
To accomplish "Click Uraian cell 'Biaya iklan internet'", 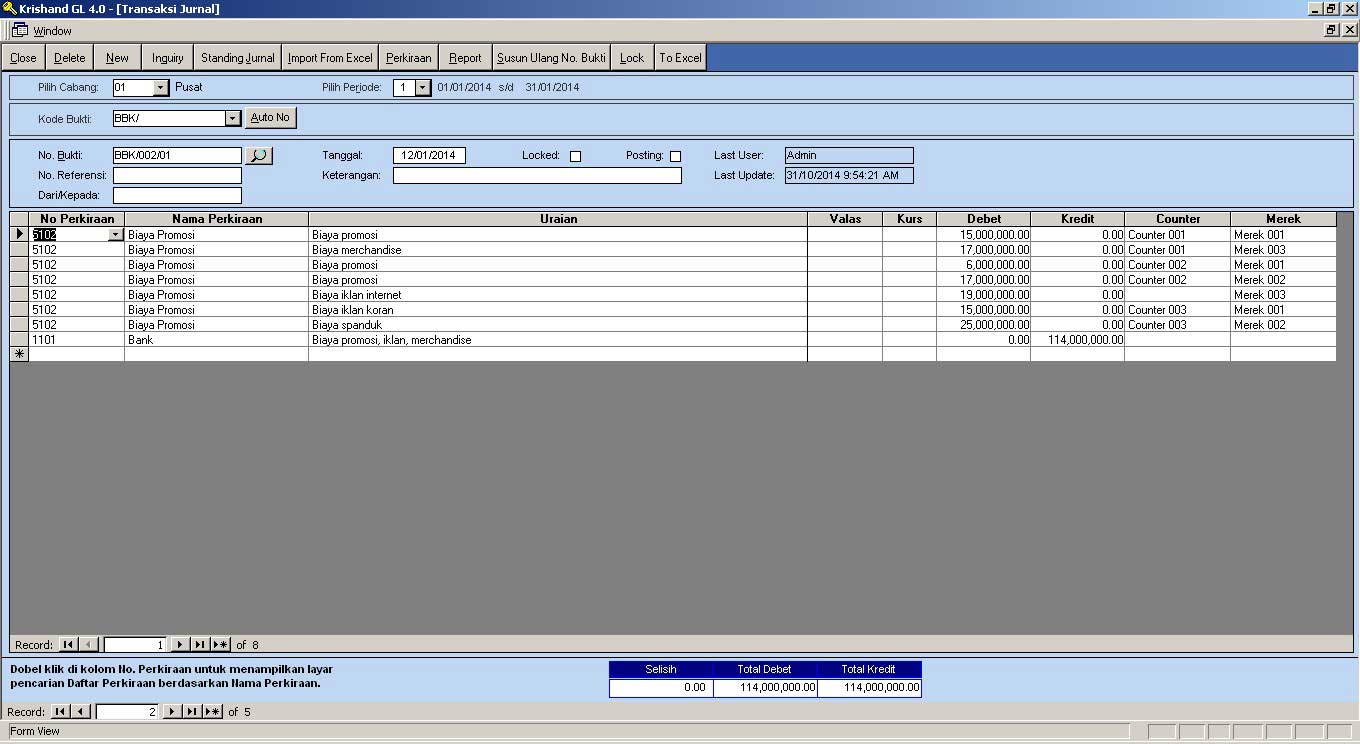I will click(558, 295).
